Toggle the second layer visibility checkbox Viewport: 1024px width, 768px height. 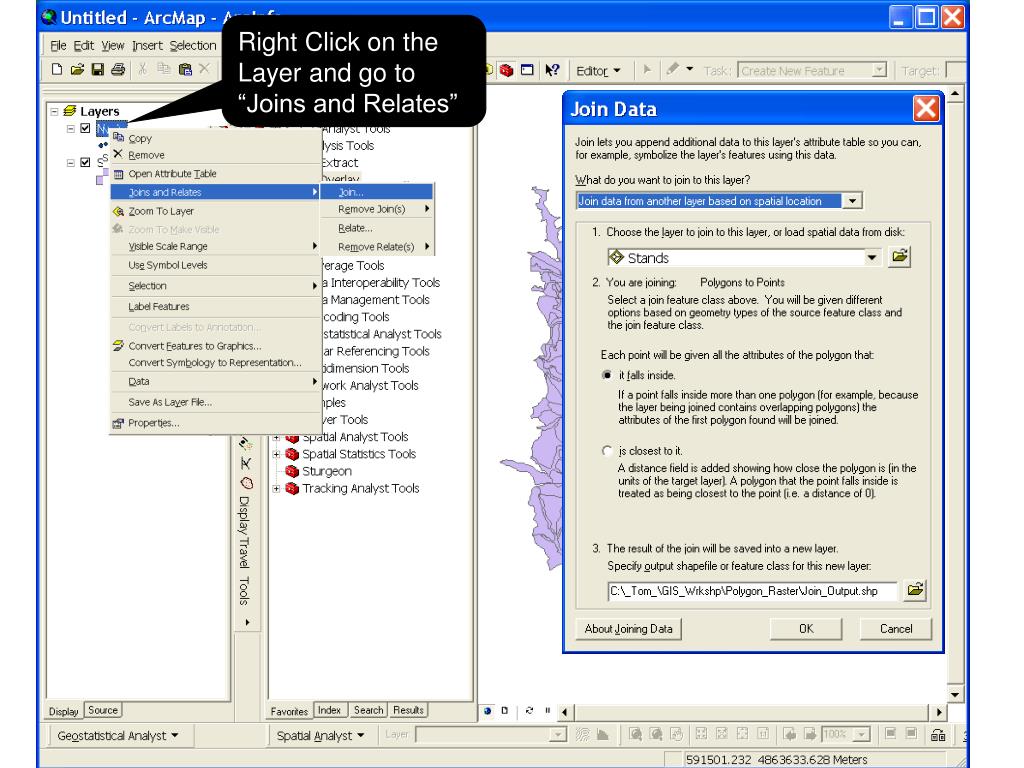85,162
